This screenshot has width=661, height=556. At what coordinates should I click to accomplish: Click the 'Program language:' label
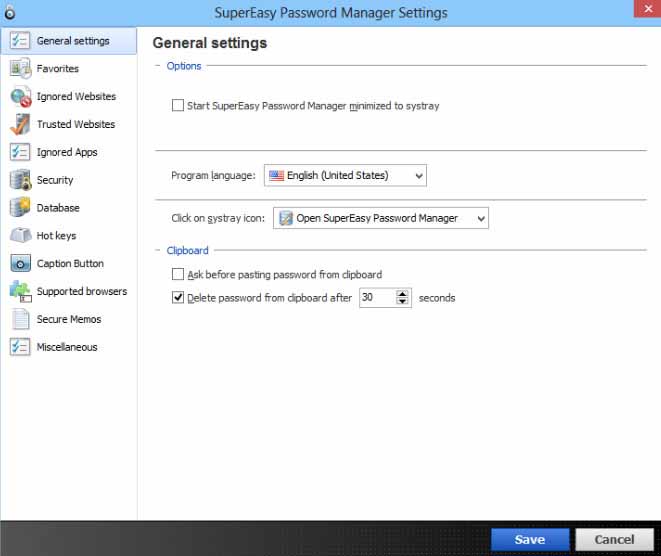(213, 175)
